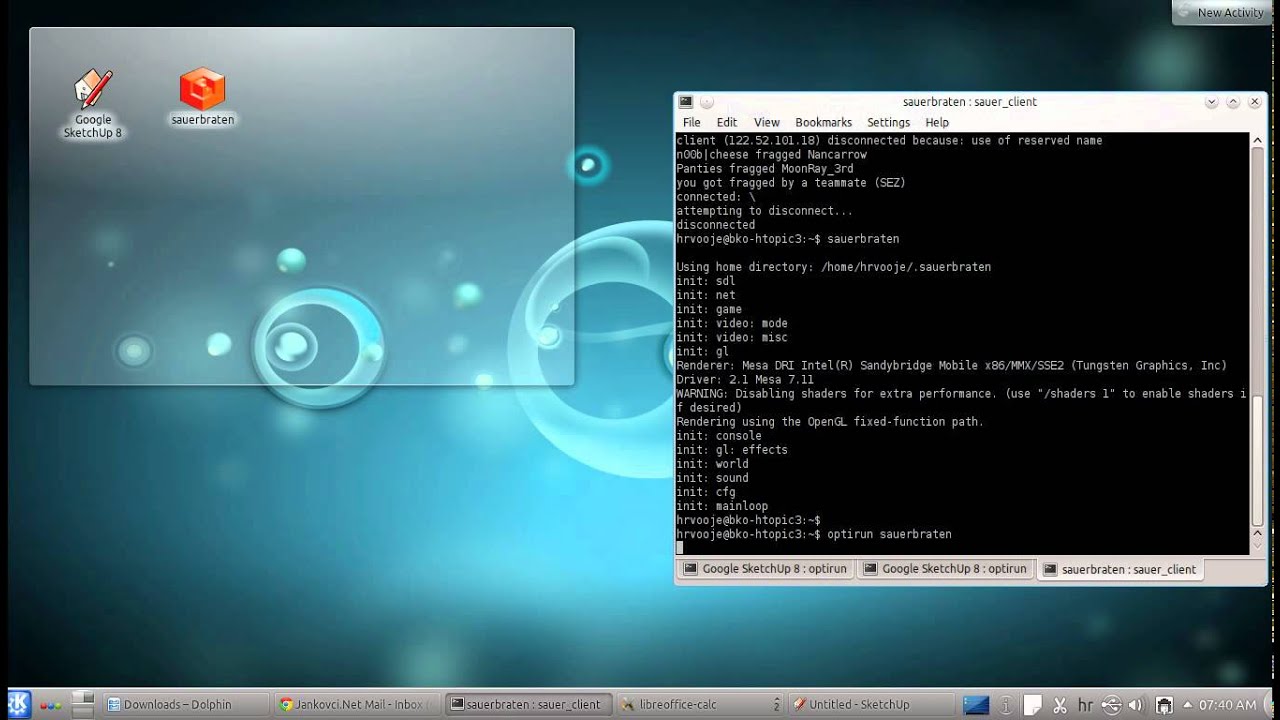This screenshot has width=1280, height=720.
Task: Click the volume speaker icon in tray
Action: point(1138,704)
